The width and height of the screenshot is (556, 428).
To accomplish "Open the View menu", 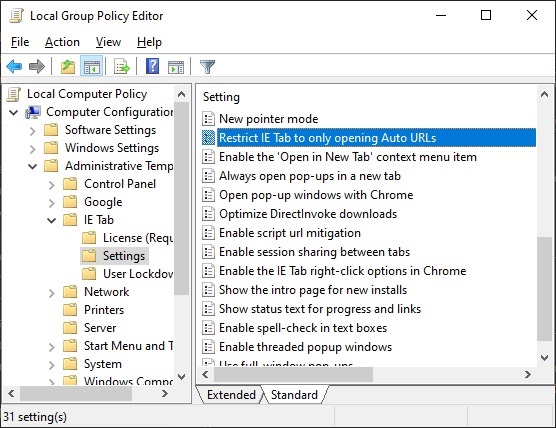I will coord(108,42).
